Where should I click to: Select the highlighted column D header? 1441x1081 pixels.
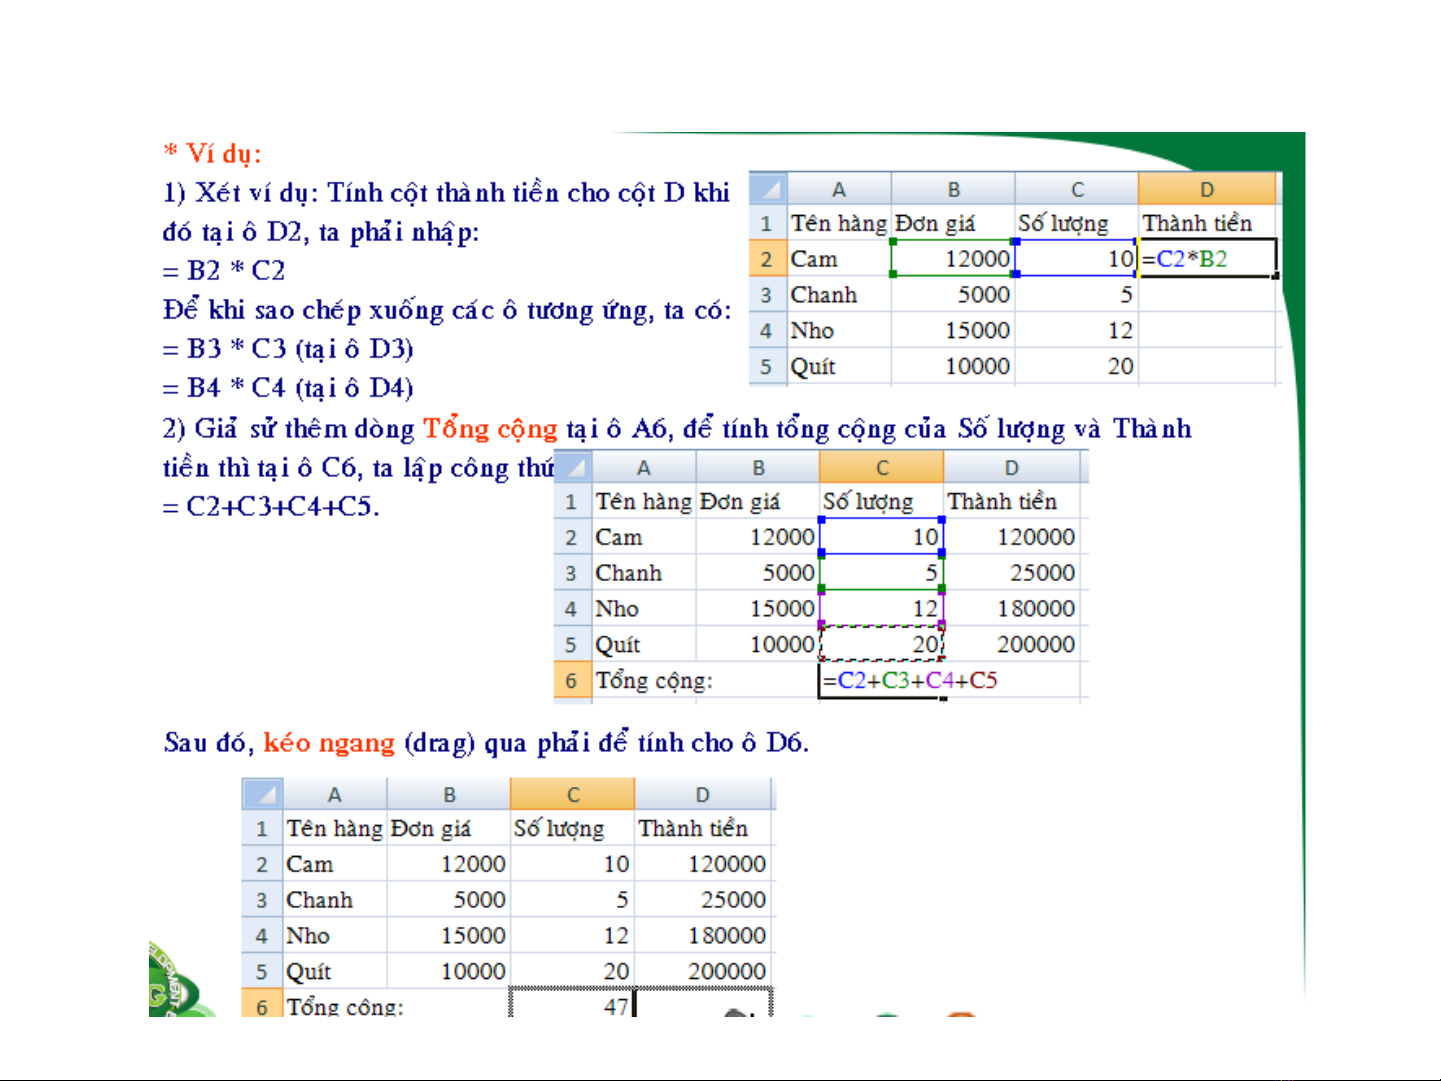click(x=1207, y=189)
